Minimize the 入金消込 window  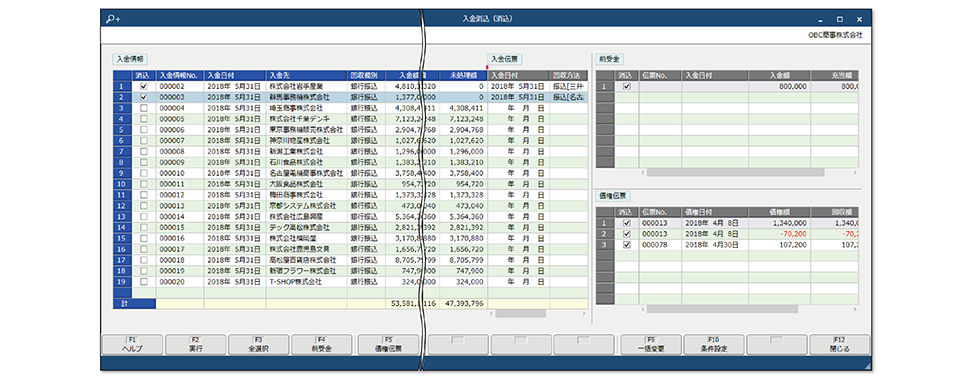coord(820,20)
